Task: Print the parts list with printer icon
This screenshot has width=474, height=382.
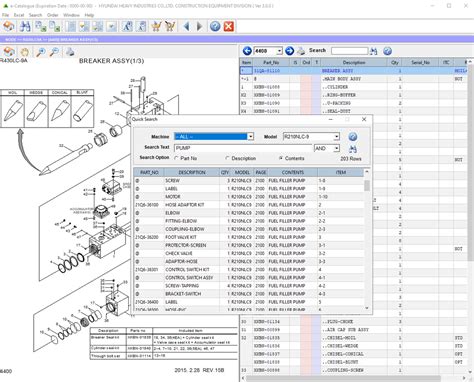Action: click(x=301, y=51)
